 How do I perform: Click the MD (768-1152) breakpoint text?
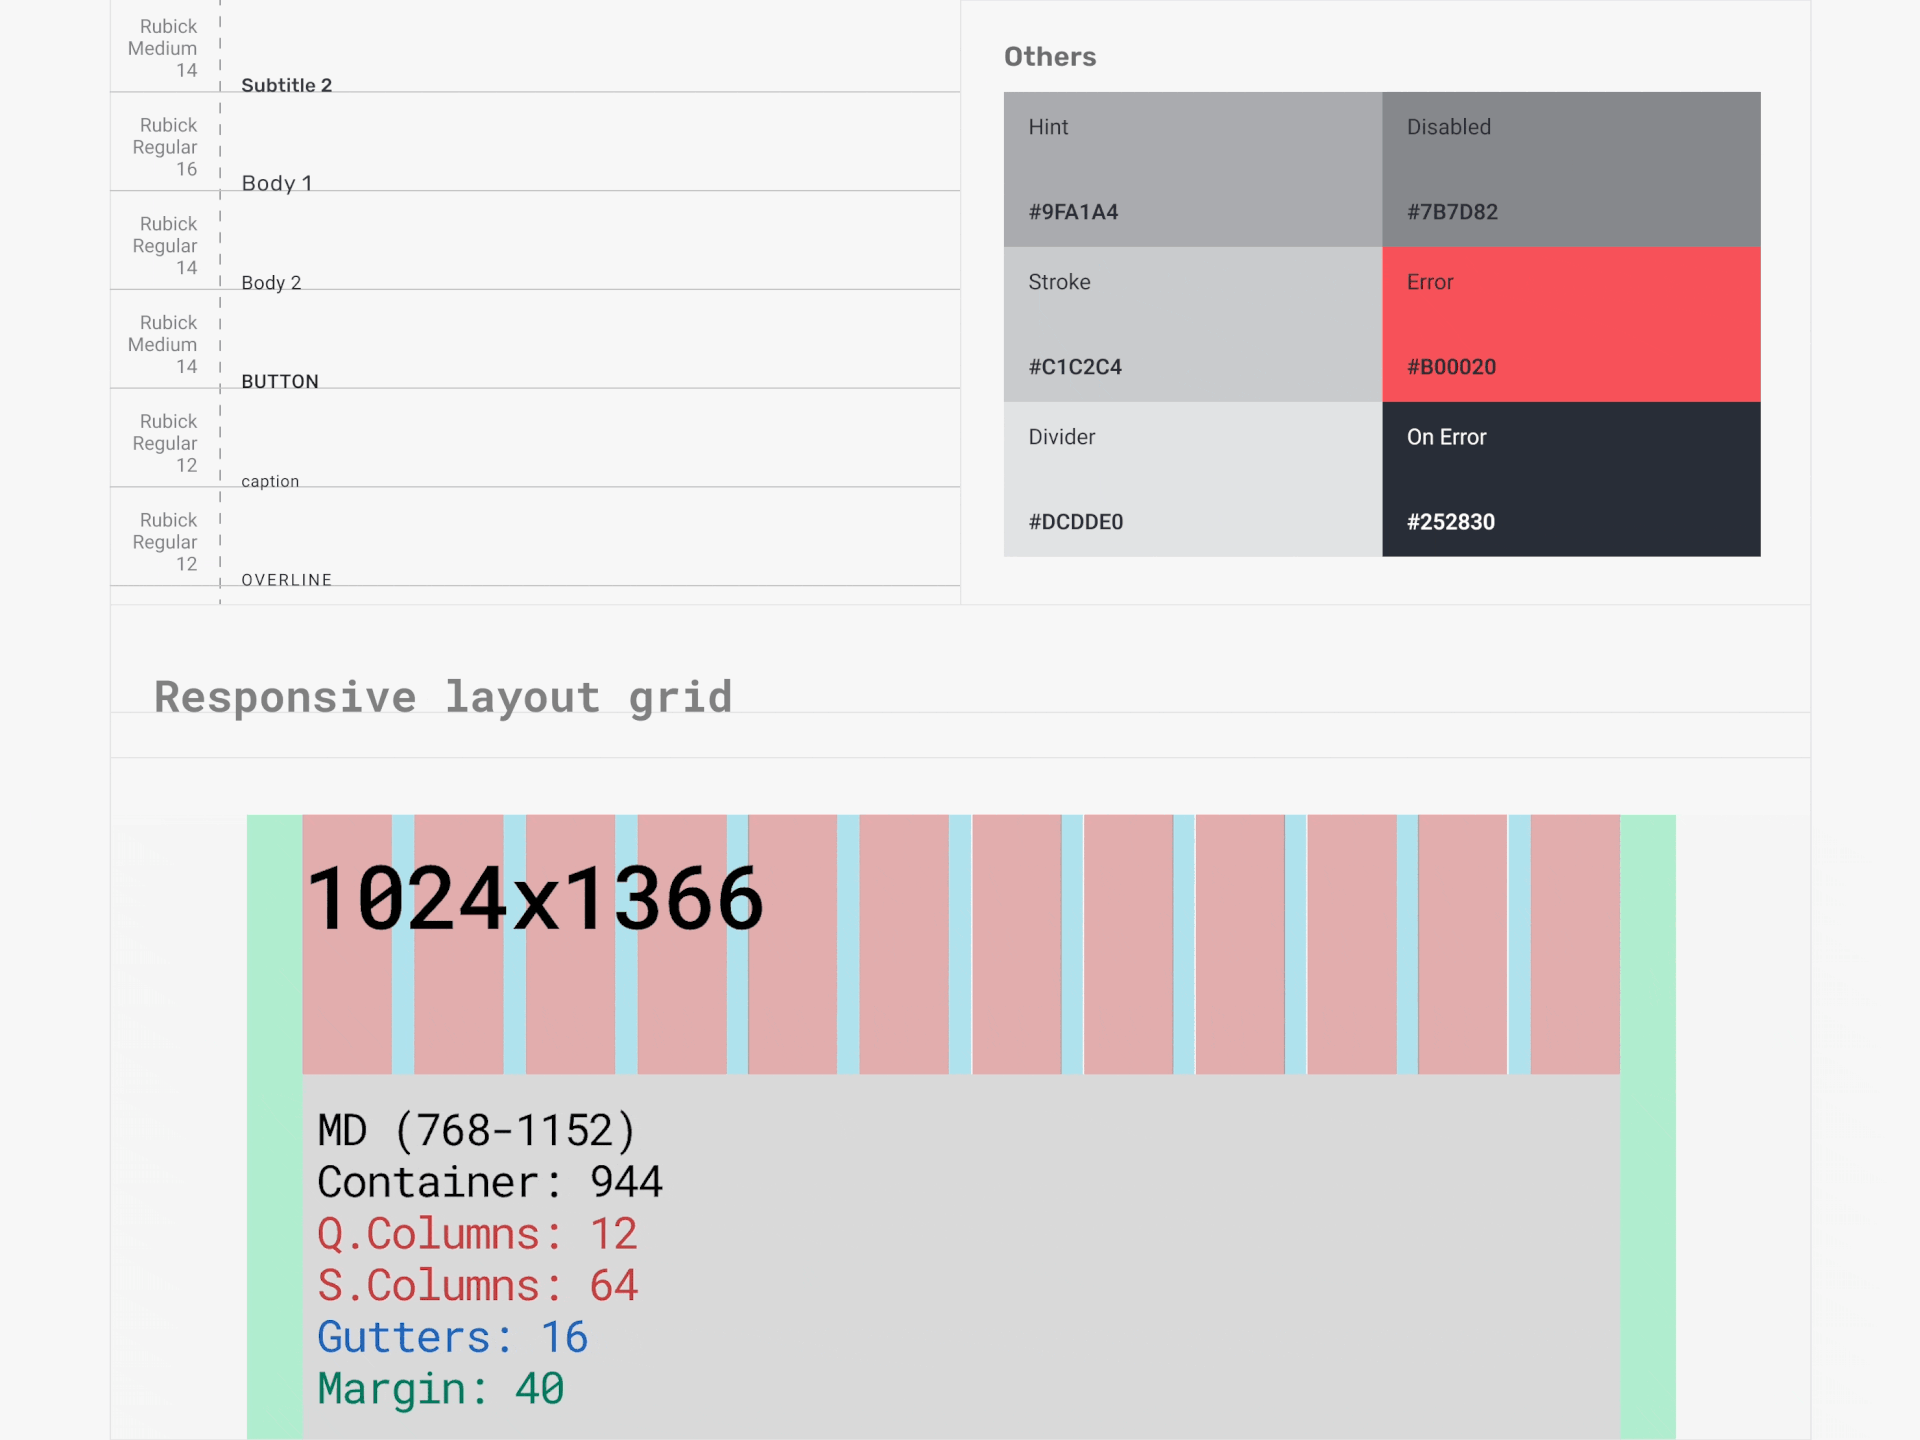476,1131
